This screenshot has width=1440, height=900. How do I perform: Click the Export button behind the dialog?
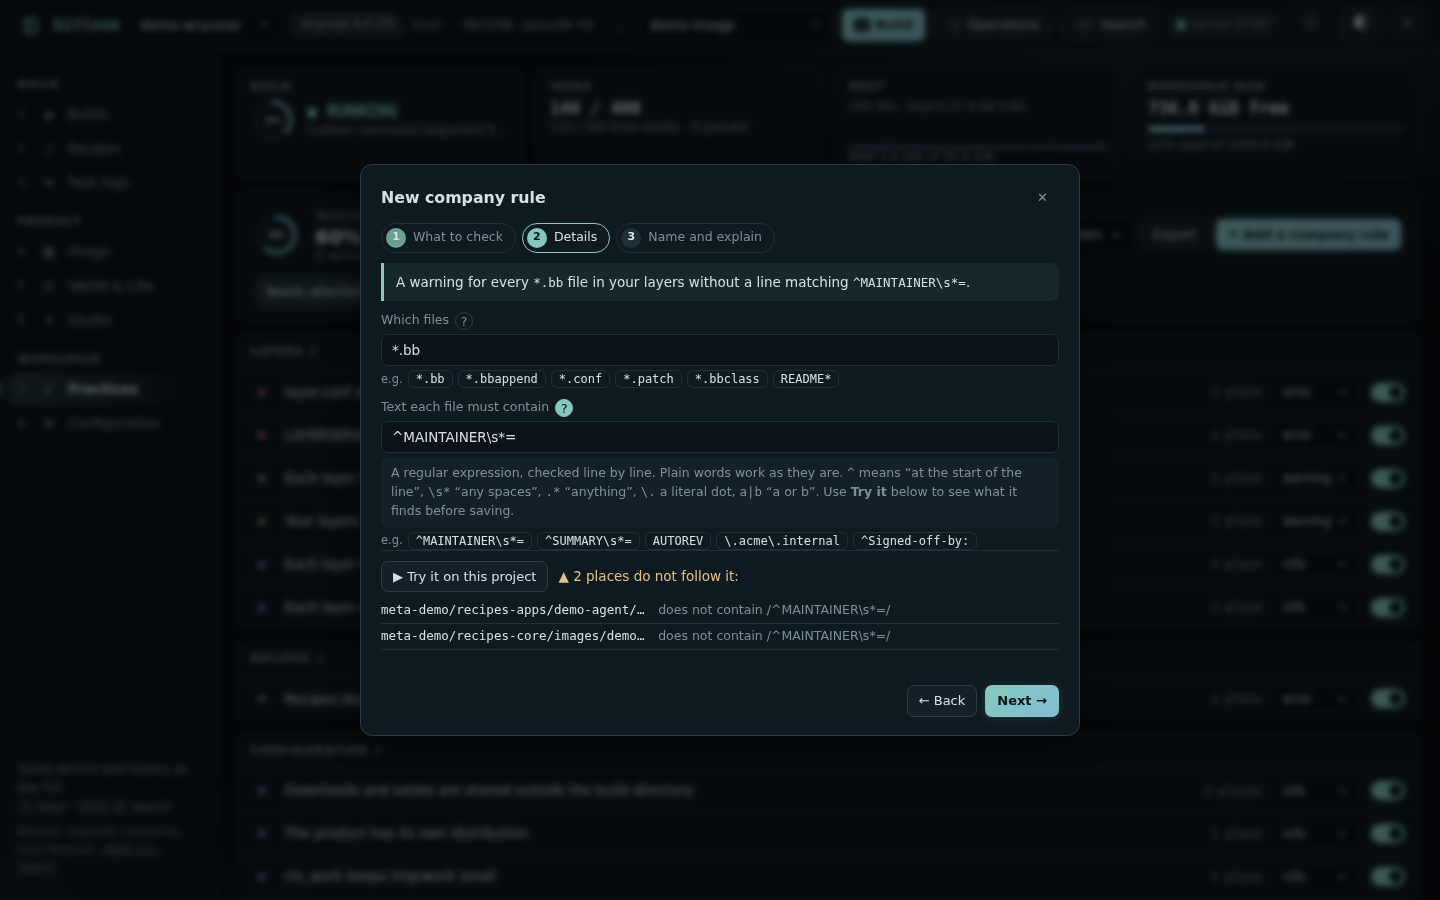1173,235
